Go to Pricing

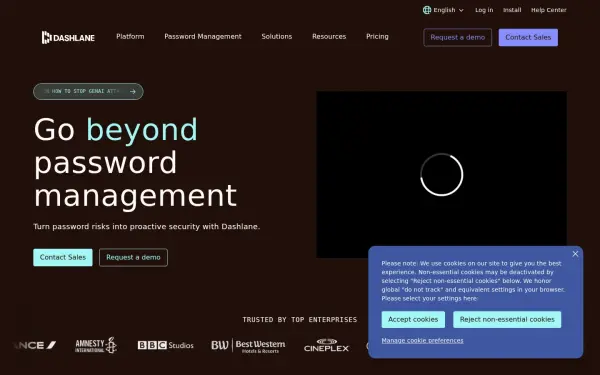(x=377, y=36)
